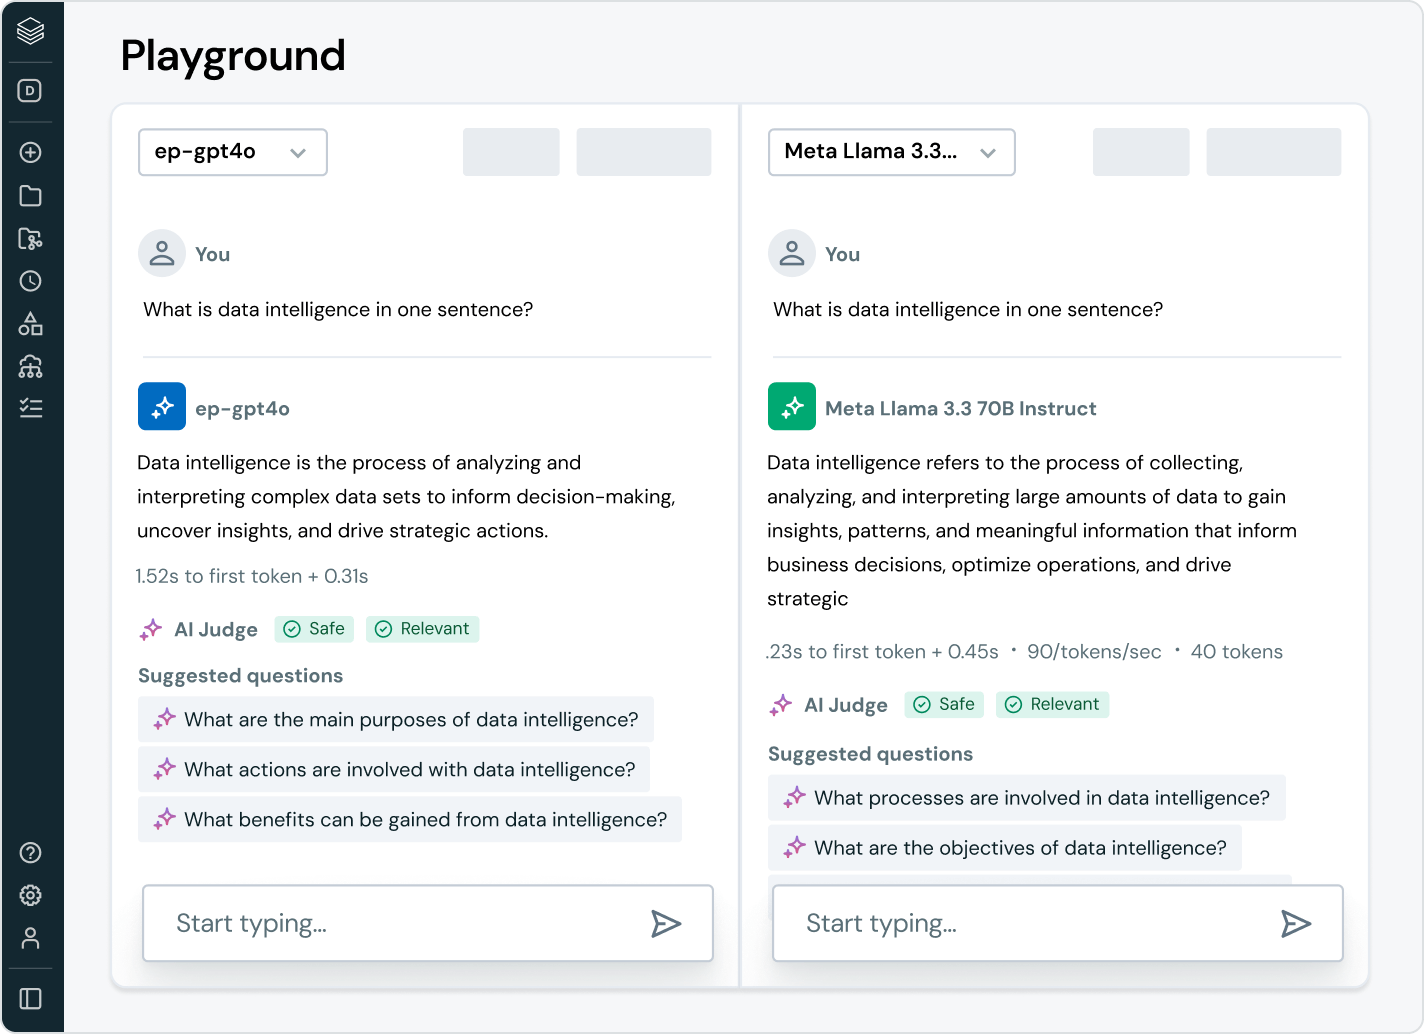Open the user profile icon in sidebar
1424x1034 pixels.
click(31, 938)
